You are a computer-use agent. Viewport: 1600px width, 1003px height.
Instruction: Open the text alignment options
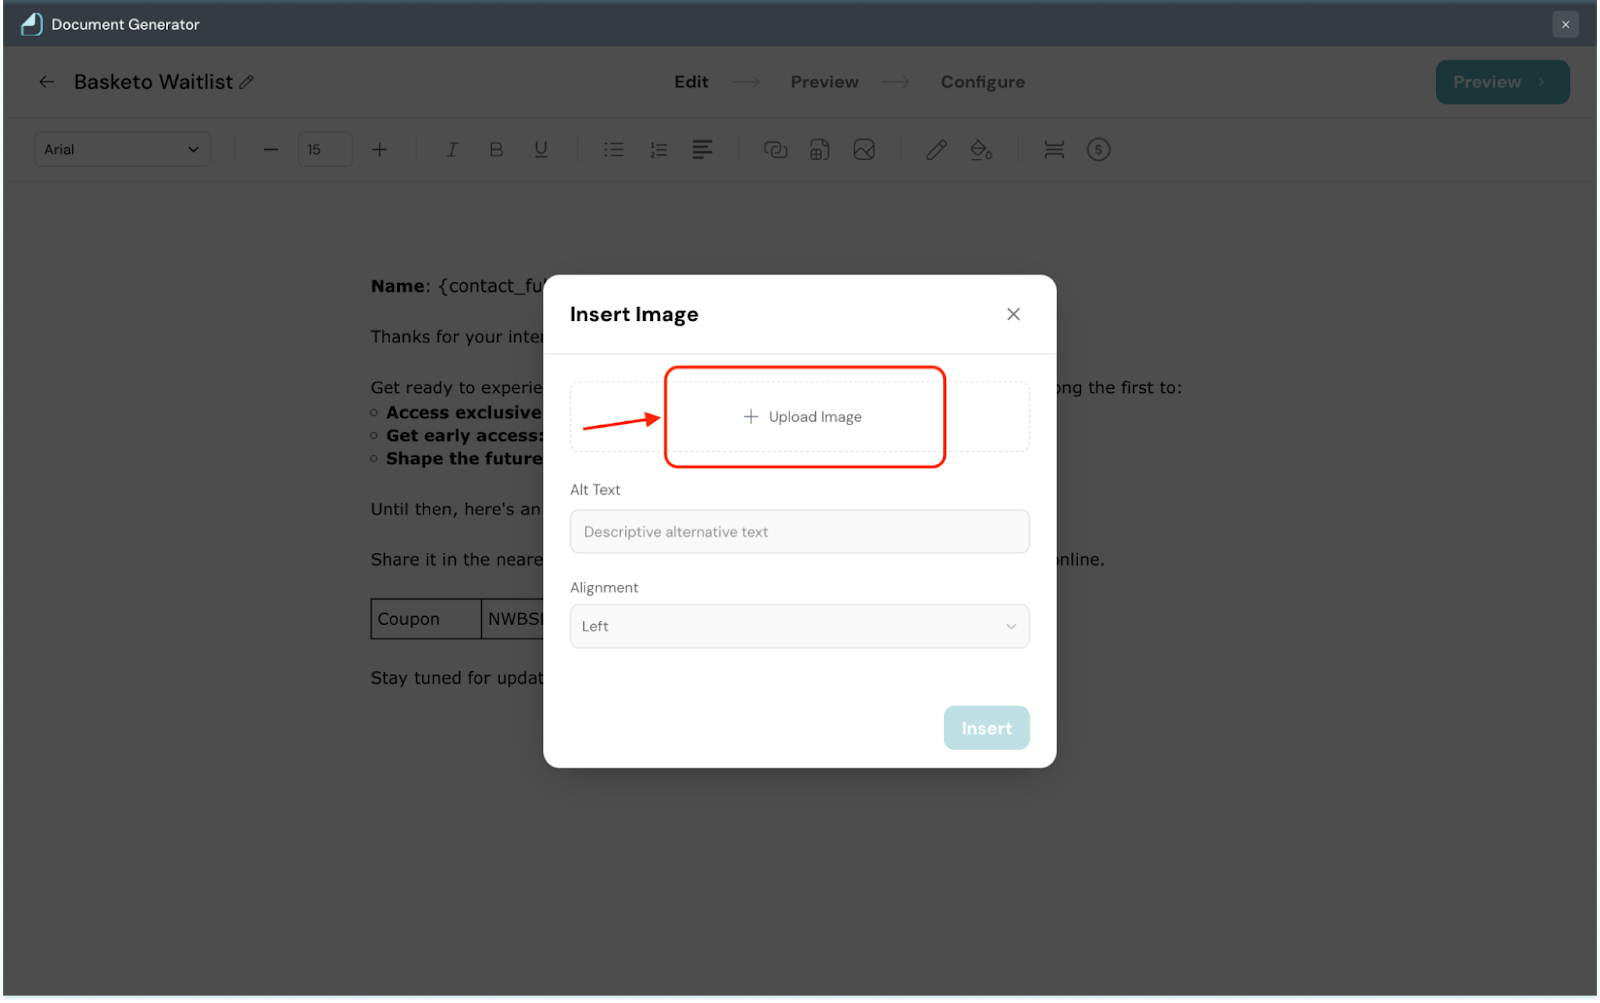coord(702,150)
